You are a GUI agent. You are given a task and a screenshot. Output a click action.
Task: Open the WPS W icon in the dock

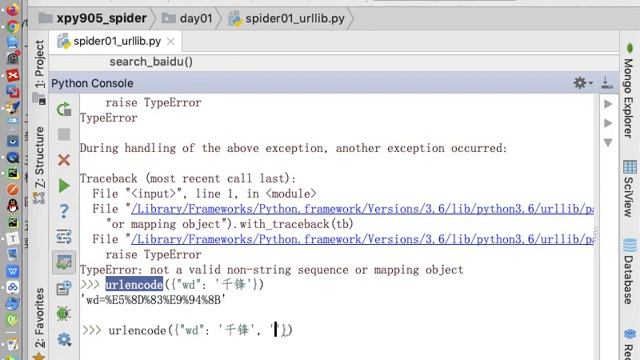pyautogui.click(x=13, y=271)
